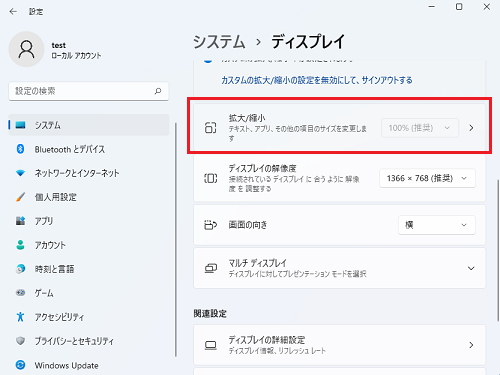Viewport: 500px width, 375px height.
Task: Click the ディスプレイの解像度 resolution icon
Action: [x=210, y=178]
